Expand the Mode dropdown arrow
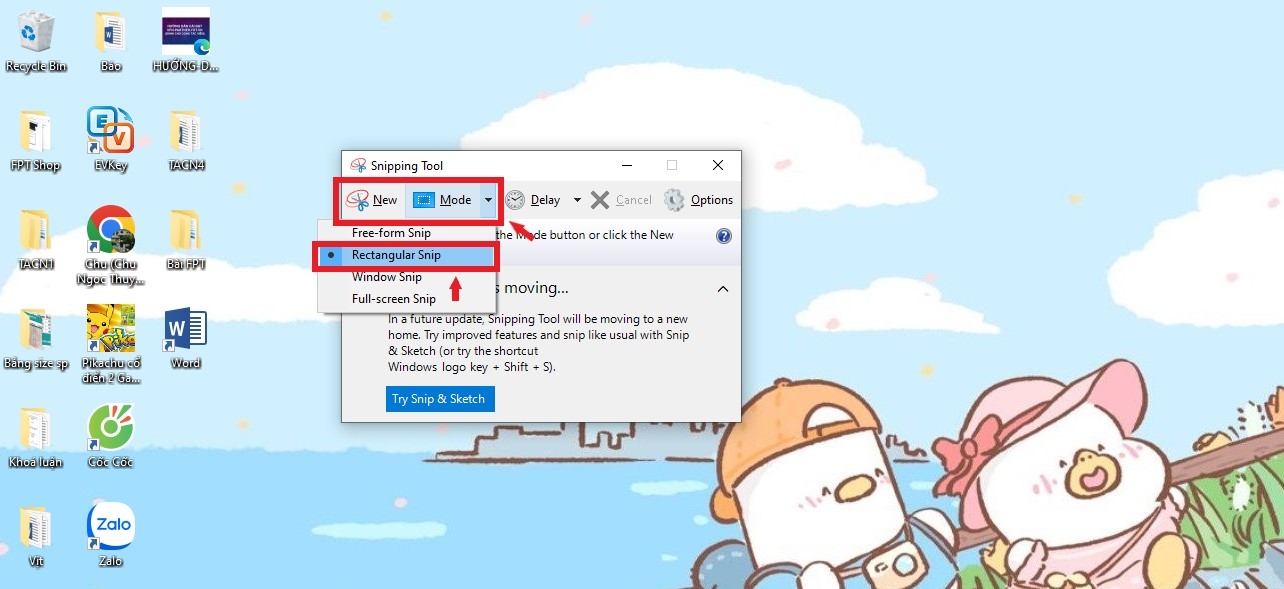This screenshot has height=589, width=1284. (x=488, y=200)
